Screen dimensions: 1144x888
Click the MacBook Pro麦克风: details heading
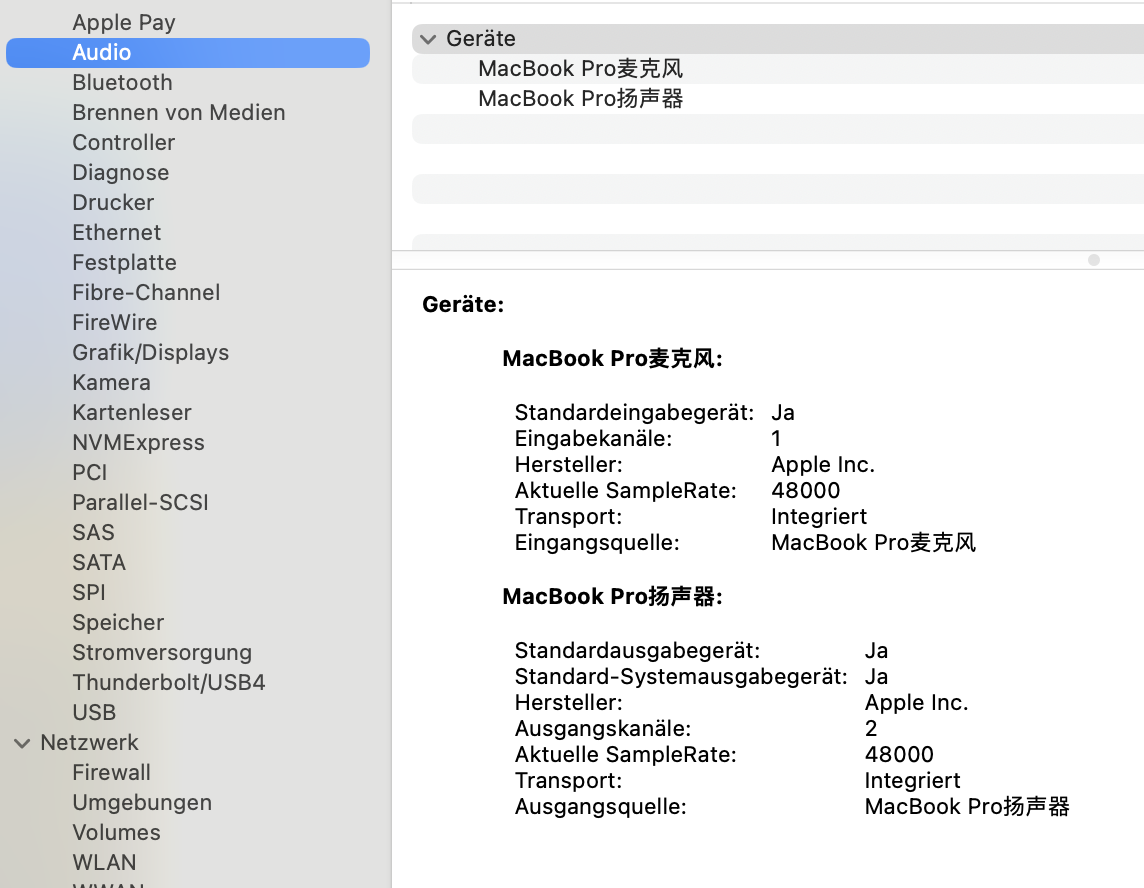(x=613, y=359)
